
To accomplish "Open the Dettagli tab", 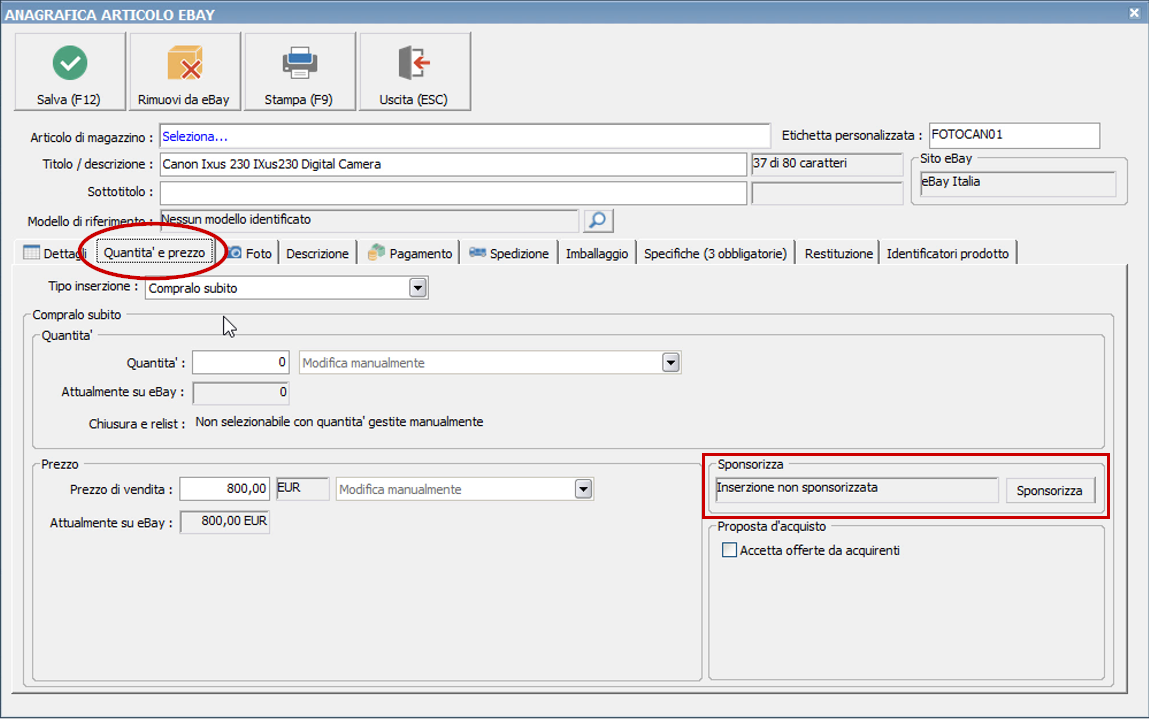I will pyautogui.click(x=55, y=253).
